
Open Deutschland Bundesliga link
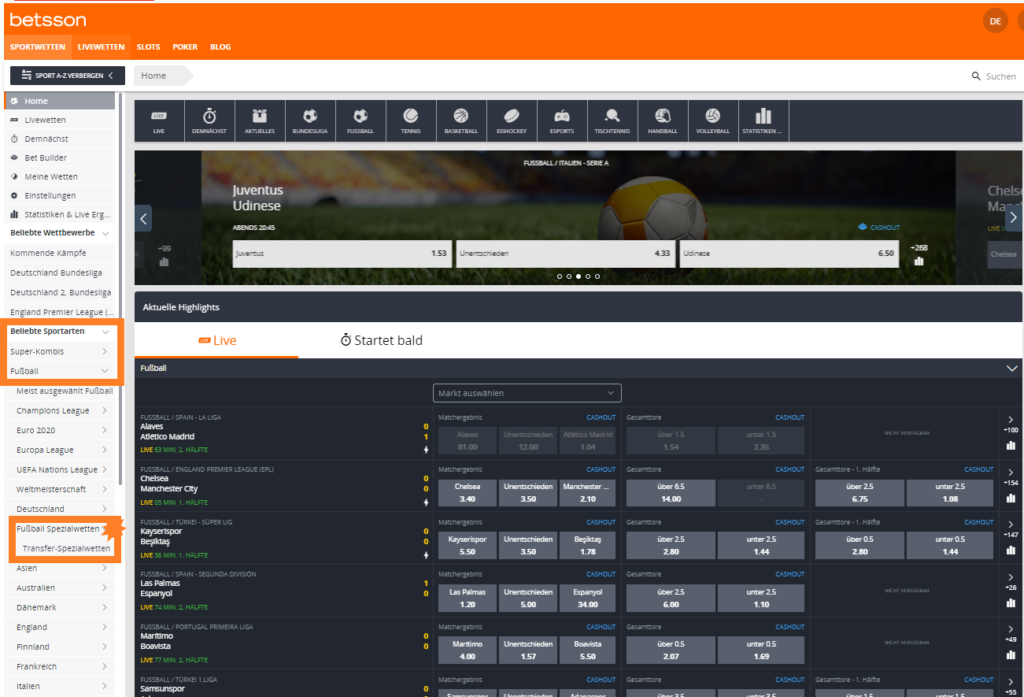[x=56, y=273]
